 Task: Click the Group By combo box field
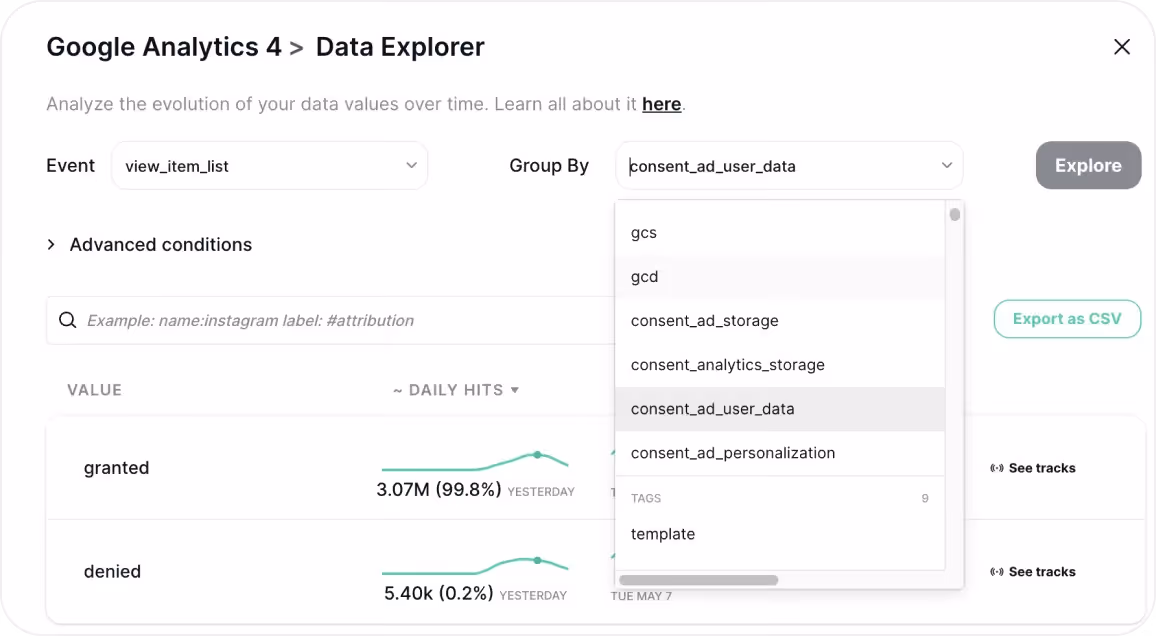point(789,166)
